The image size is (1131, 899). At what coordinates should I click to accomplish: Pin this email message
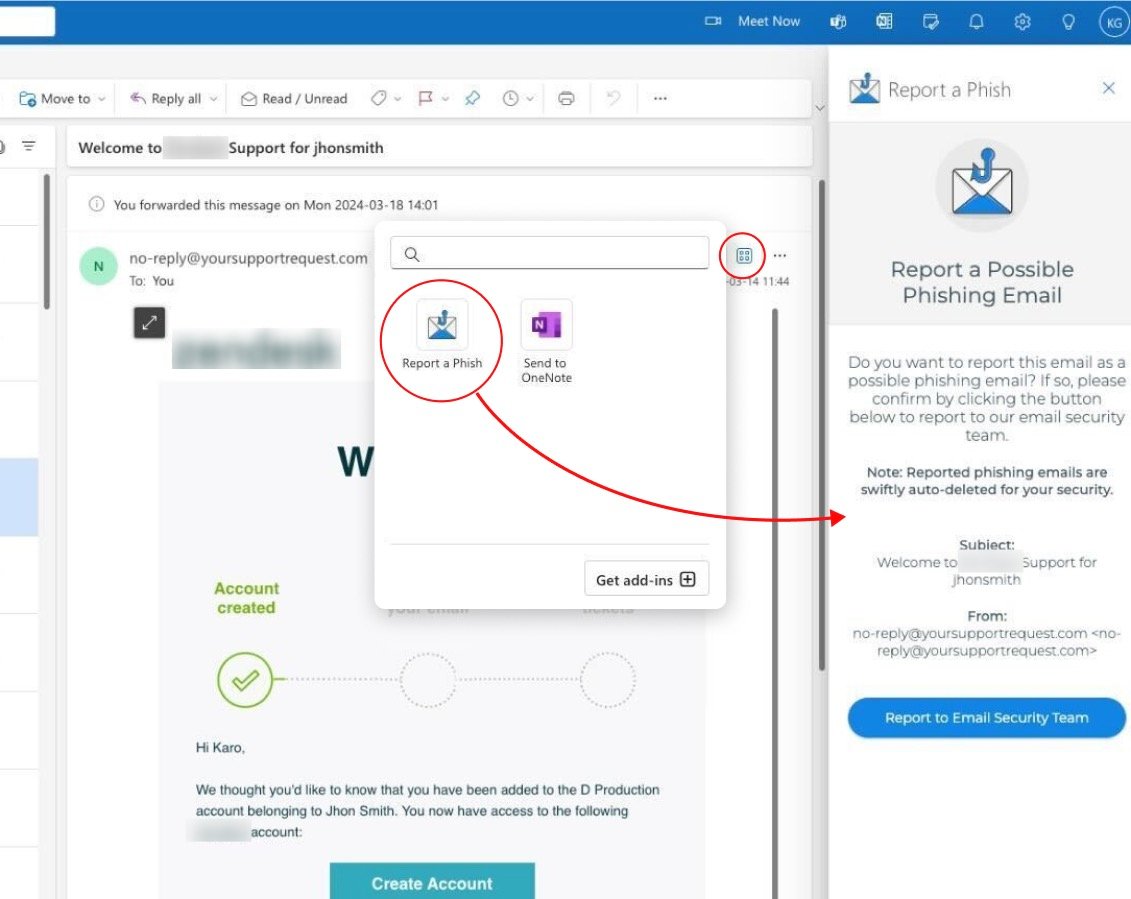coord(472,98)
